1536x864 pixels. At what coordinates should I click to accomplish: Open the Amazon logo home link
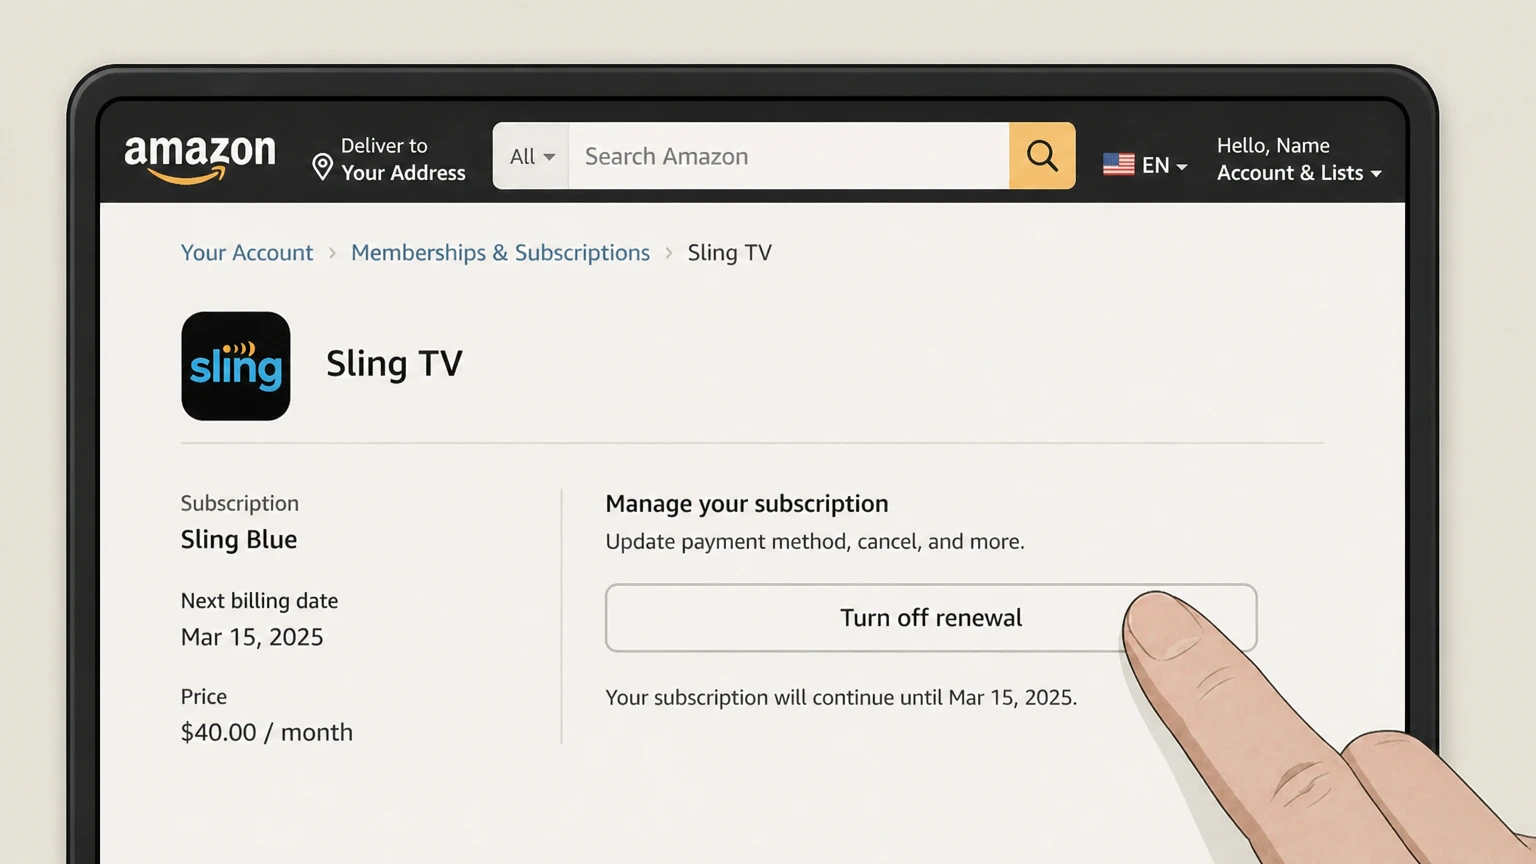[x=200, y=159]
